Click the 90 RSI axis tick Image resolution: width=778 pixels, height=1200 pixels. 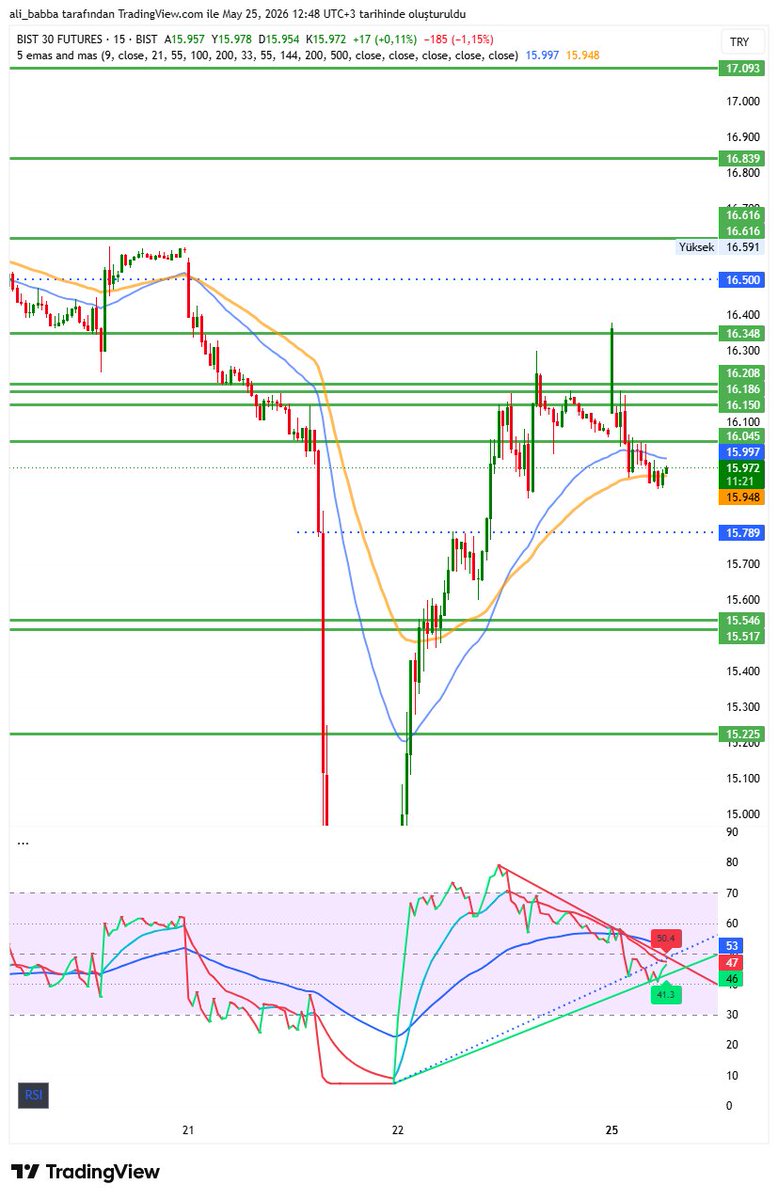pyautogui.click(x=732, y=831)
